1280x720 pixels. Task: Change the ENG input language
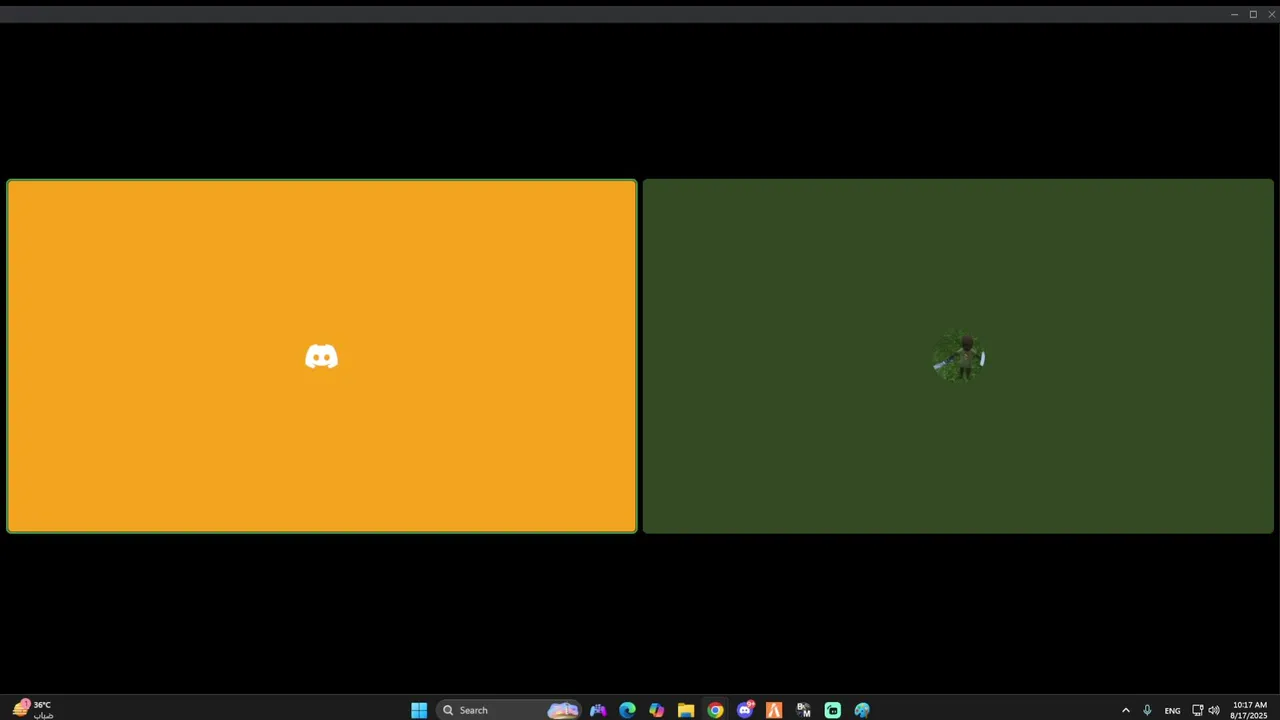pos(1172,711)
